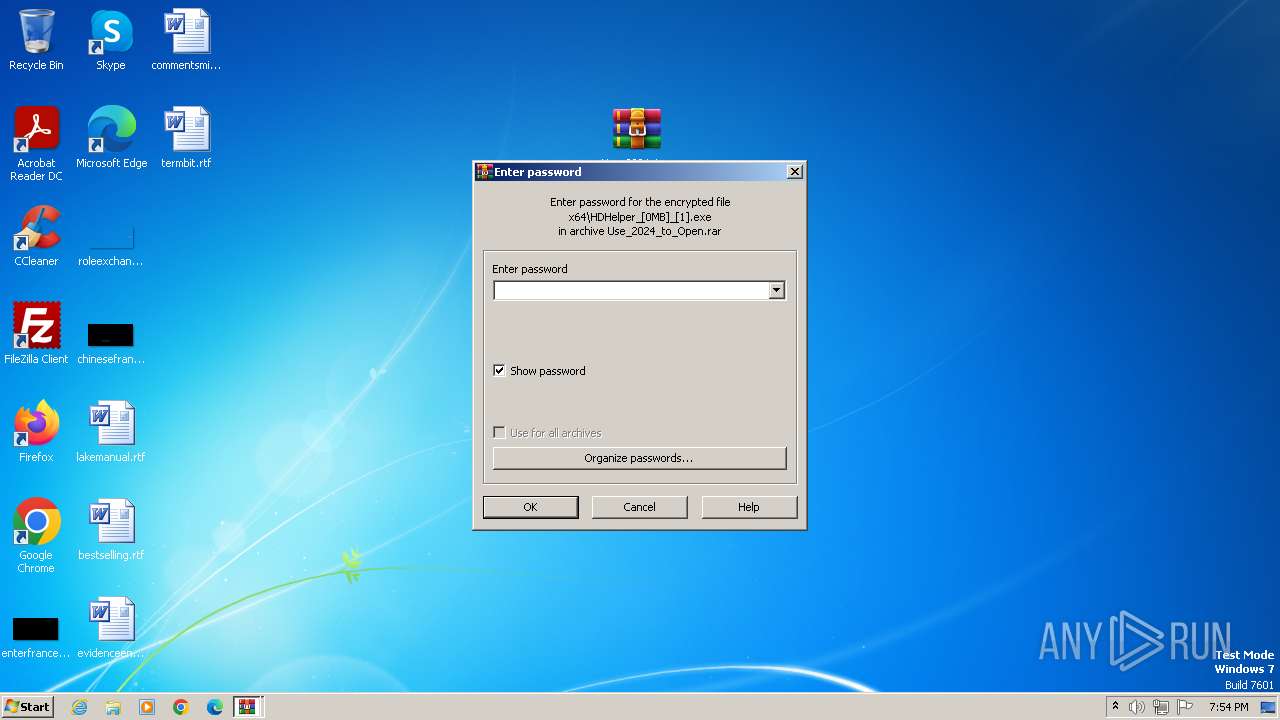The image size is (1280, 720).
Task: Open FileZilla Client shortcut
Action: click(x=36, y=333)
